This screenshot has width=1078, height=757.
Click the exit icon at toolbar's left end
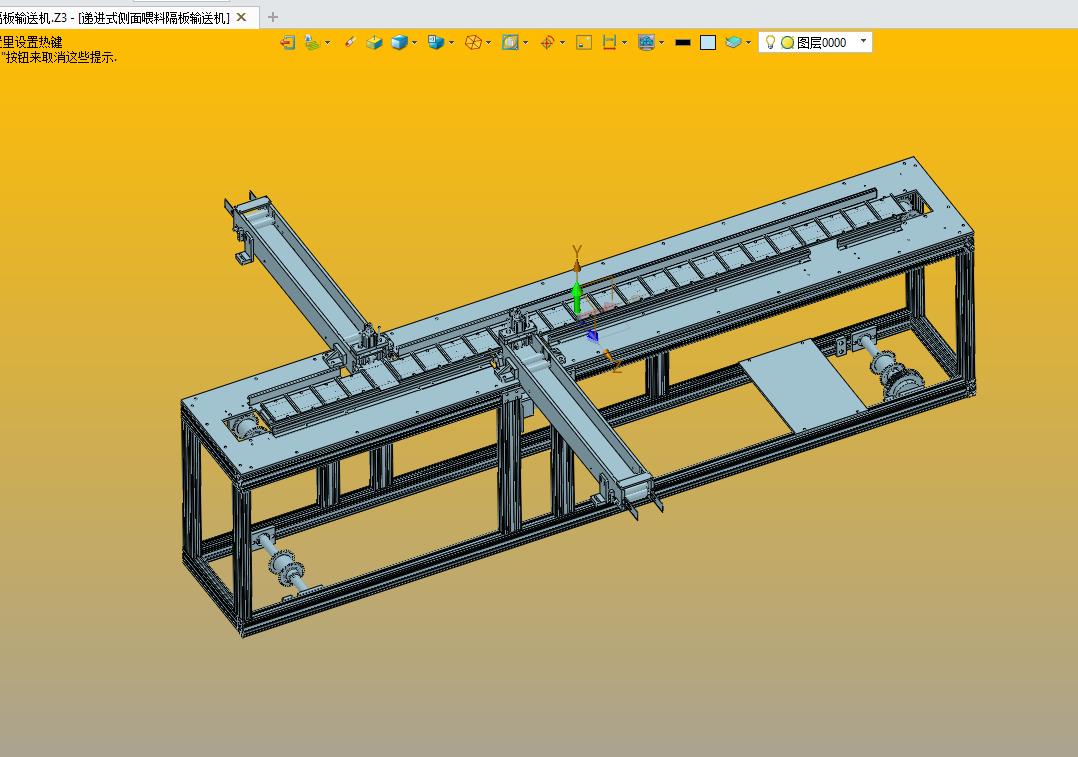coord(288,42)
